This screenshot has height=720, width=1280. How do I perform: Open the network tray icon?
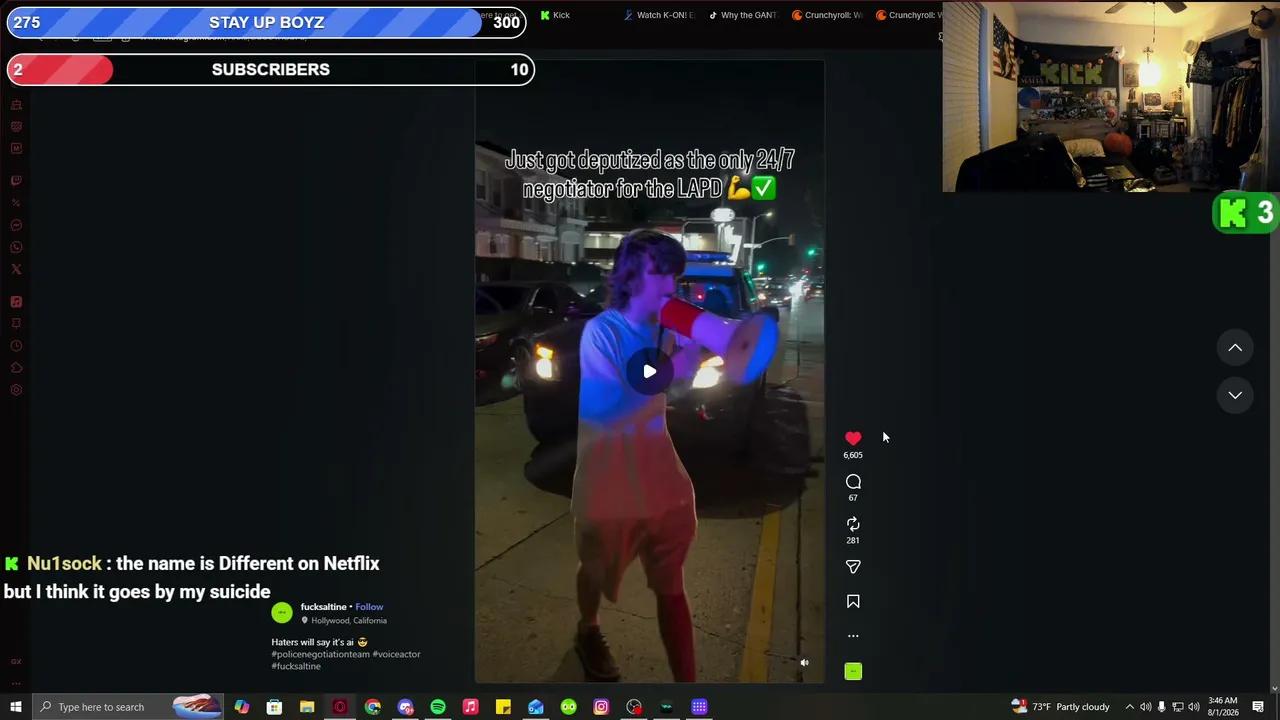[x=1177, y=707]
